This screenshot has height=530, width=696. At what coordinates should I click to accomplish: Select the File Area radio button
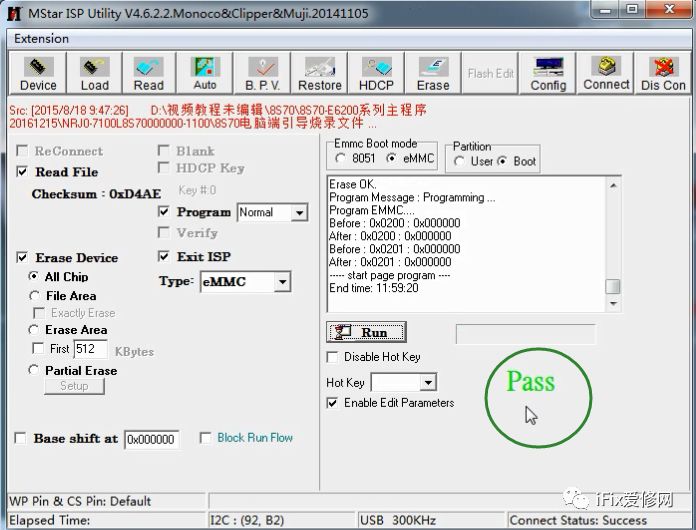point(34,295)
